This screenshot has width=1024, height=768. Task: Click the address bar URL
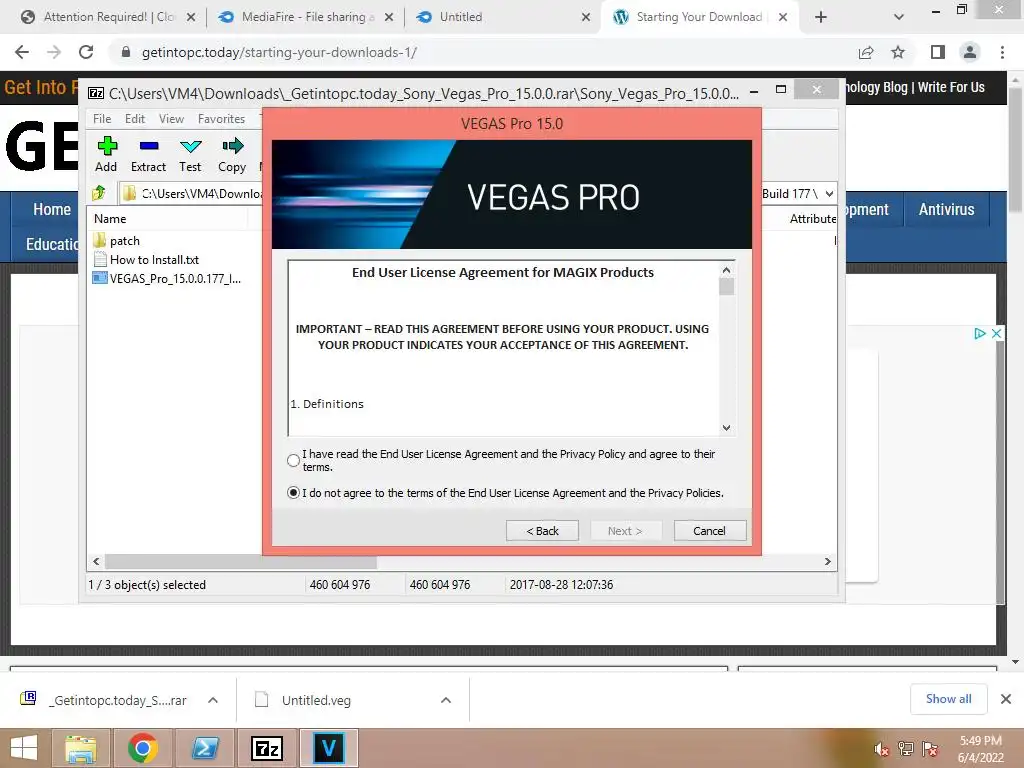point(280,52)
